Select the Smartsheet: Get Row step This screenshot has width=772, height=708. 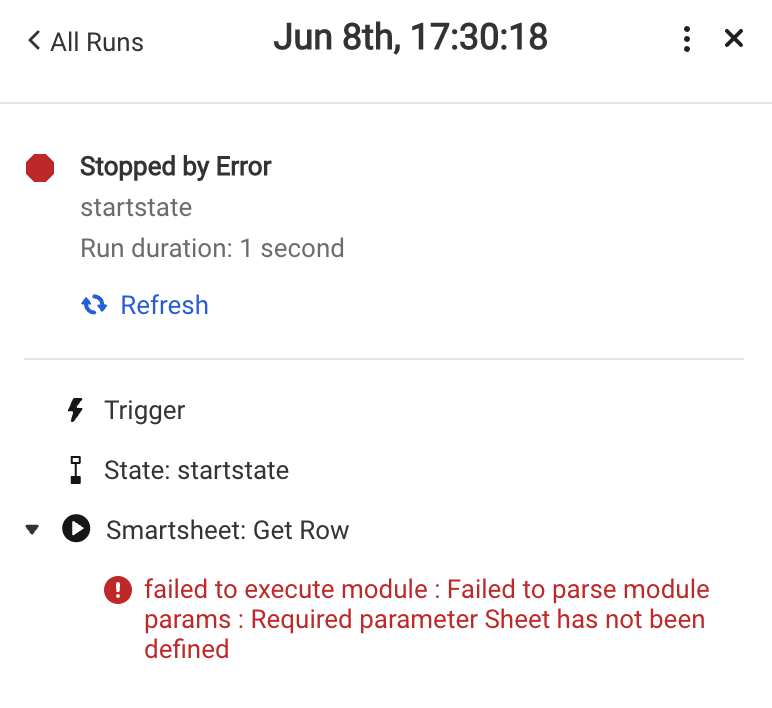(x=227, y=530)
